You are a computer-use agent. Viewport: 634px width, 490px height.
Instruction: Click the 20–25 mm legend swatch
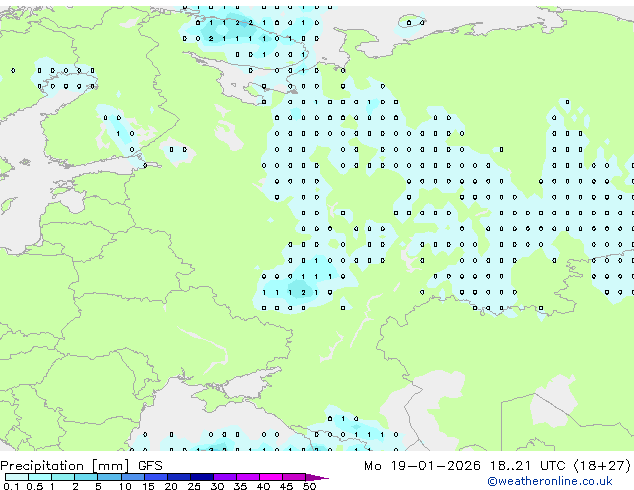178,477
